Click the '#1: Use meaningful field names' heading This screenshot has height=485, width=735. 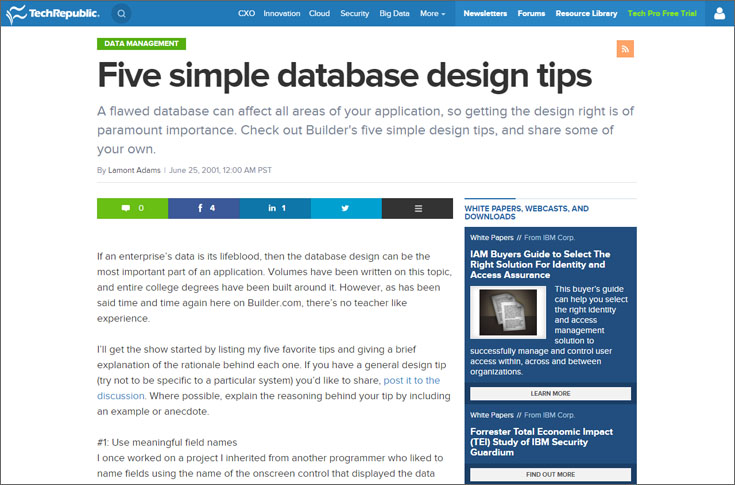[167, 442]
